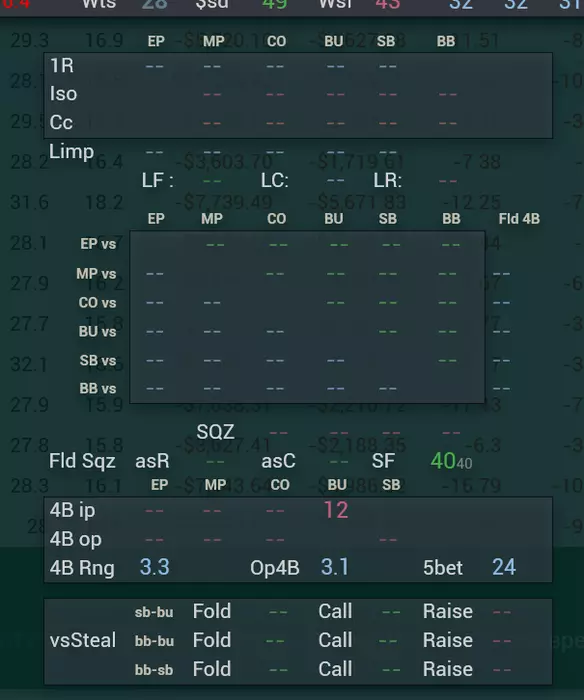Image resolution: width=584 pixels, height=700 pixels.
Task: Click the Fld 4B column header
Action: (519, 219)
